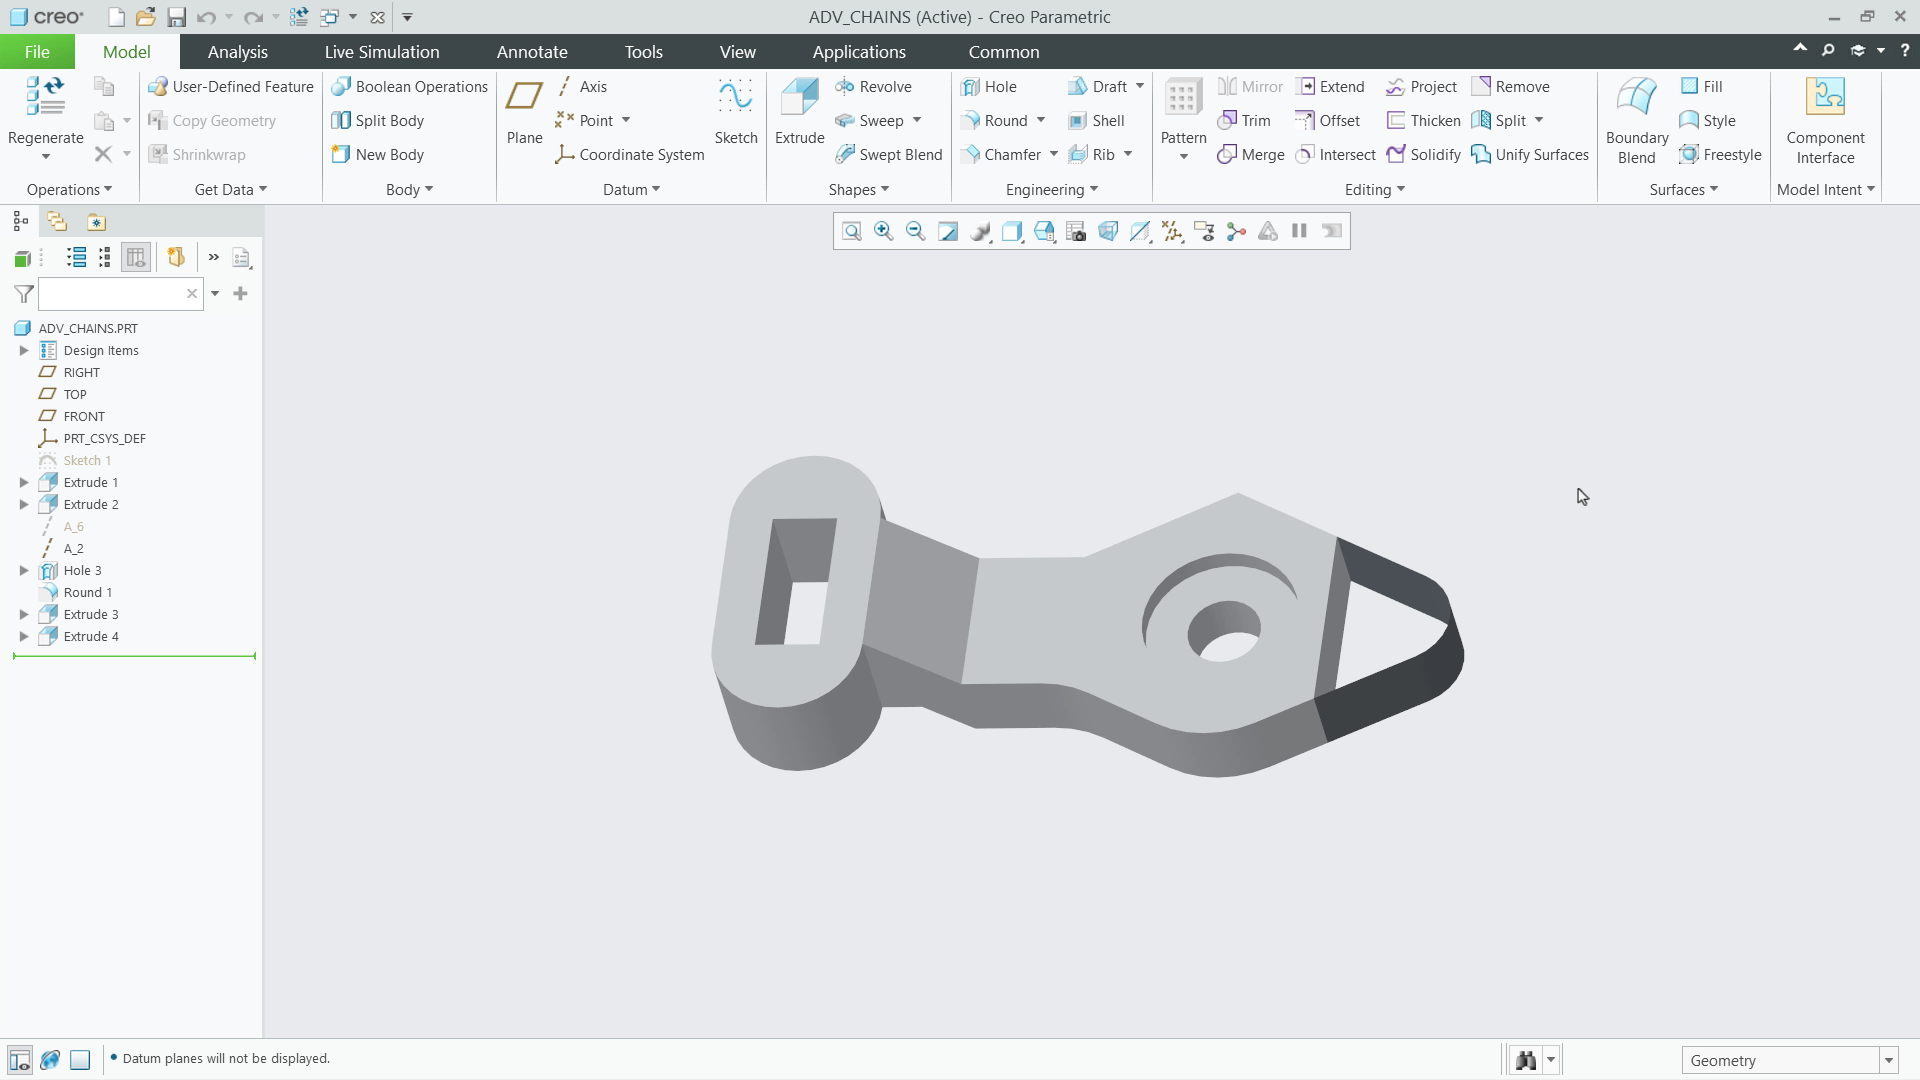Screen dimensions: 1920x1080
Task: Click the Boolean Operations button
Action: tap(410, 87)
